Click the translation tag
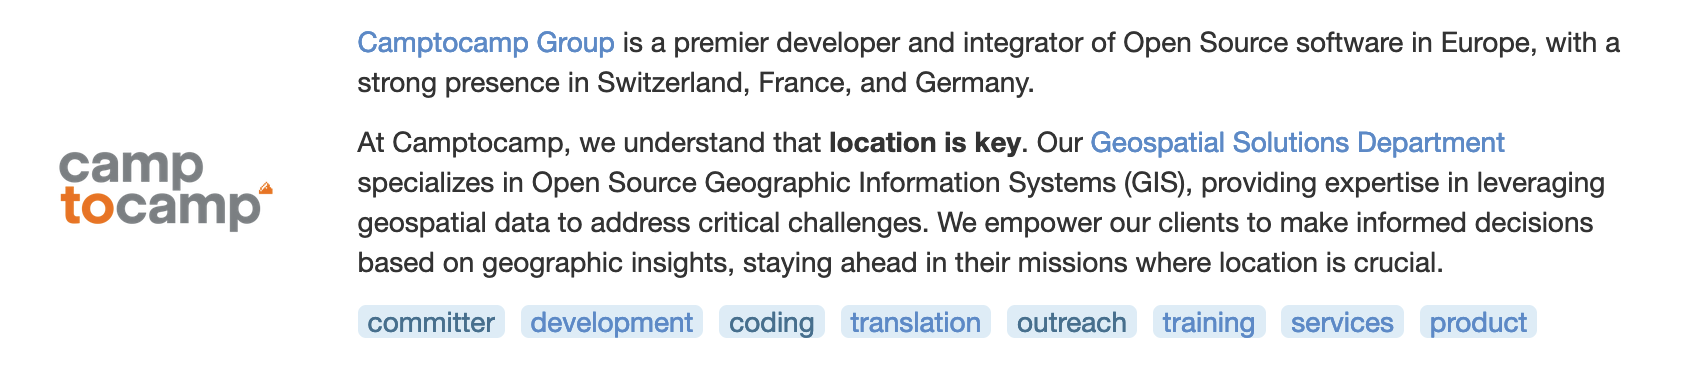Image resolution: width=1690 pixels, height=378 pixels. click(x=916, y=322)
